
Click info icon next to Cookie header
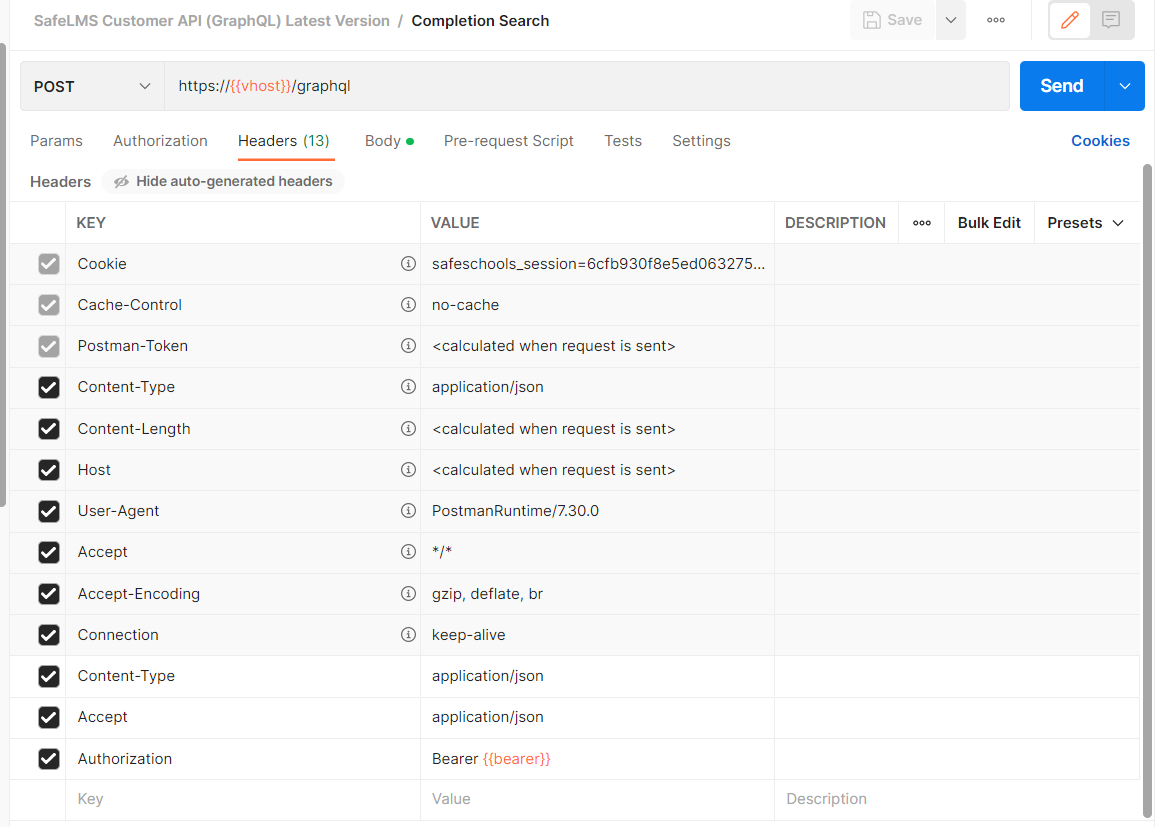408,264
